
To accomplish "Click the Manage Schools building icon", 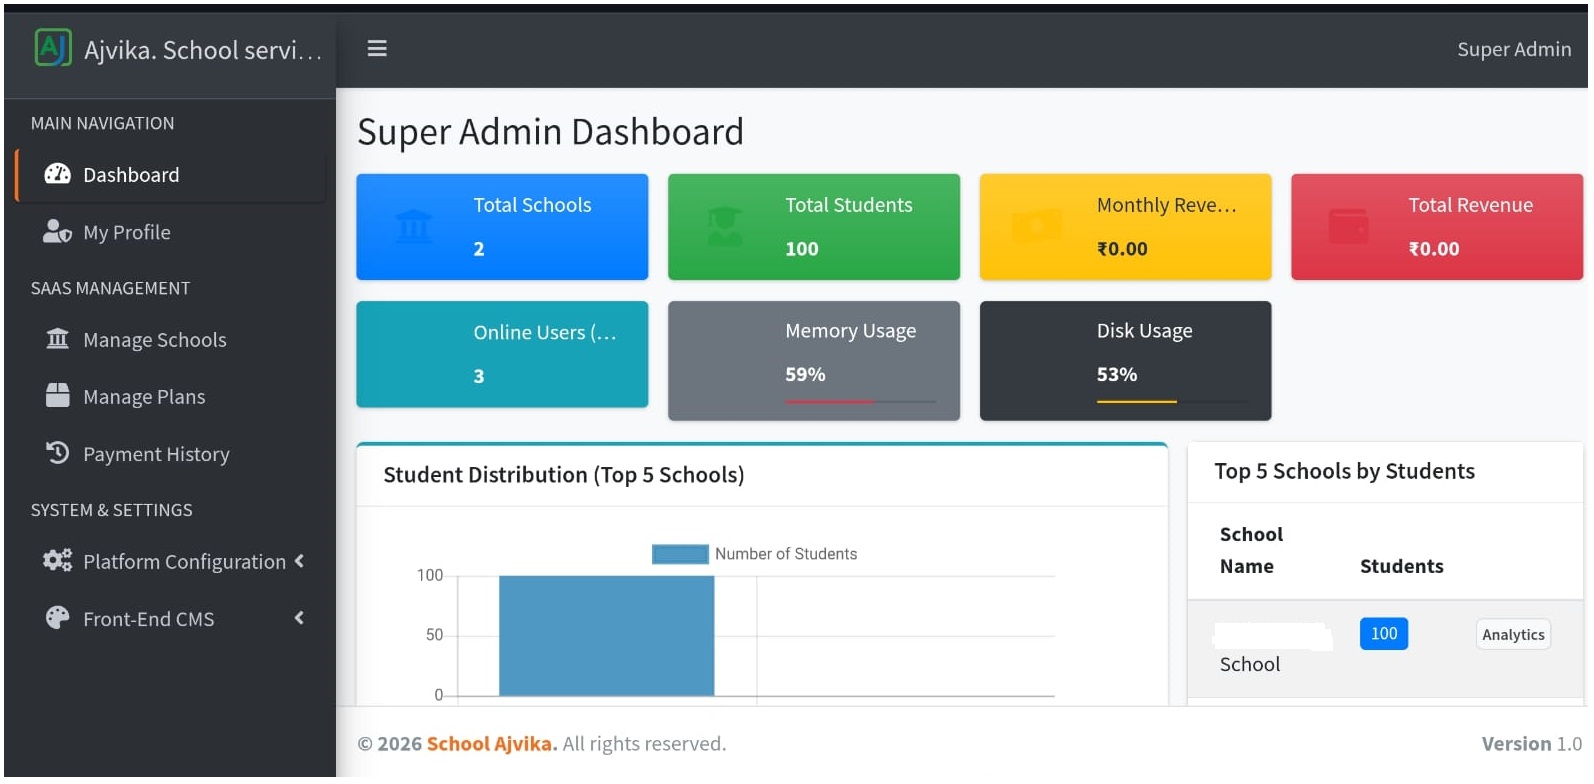I will [58, 339].
